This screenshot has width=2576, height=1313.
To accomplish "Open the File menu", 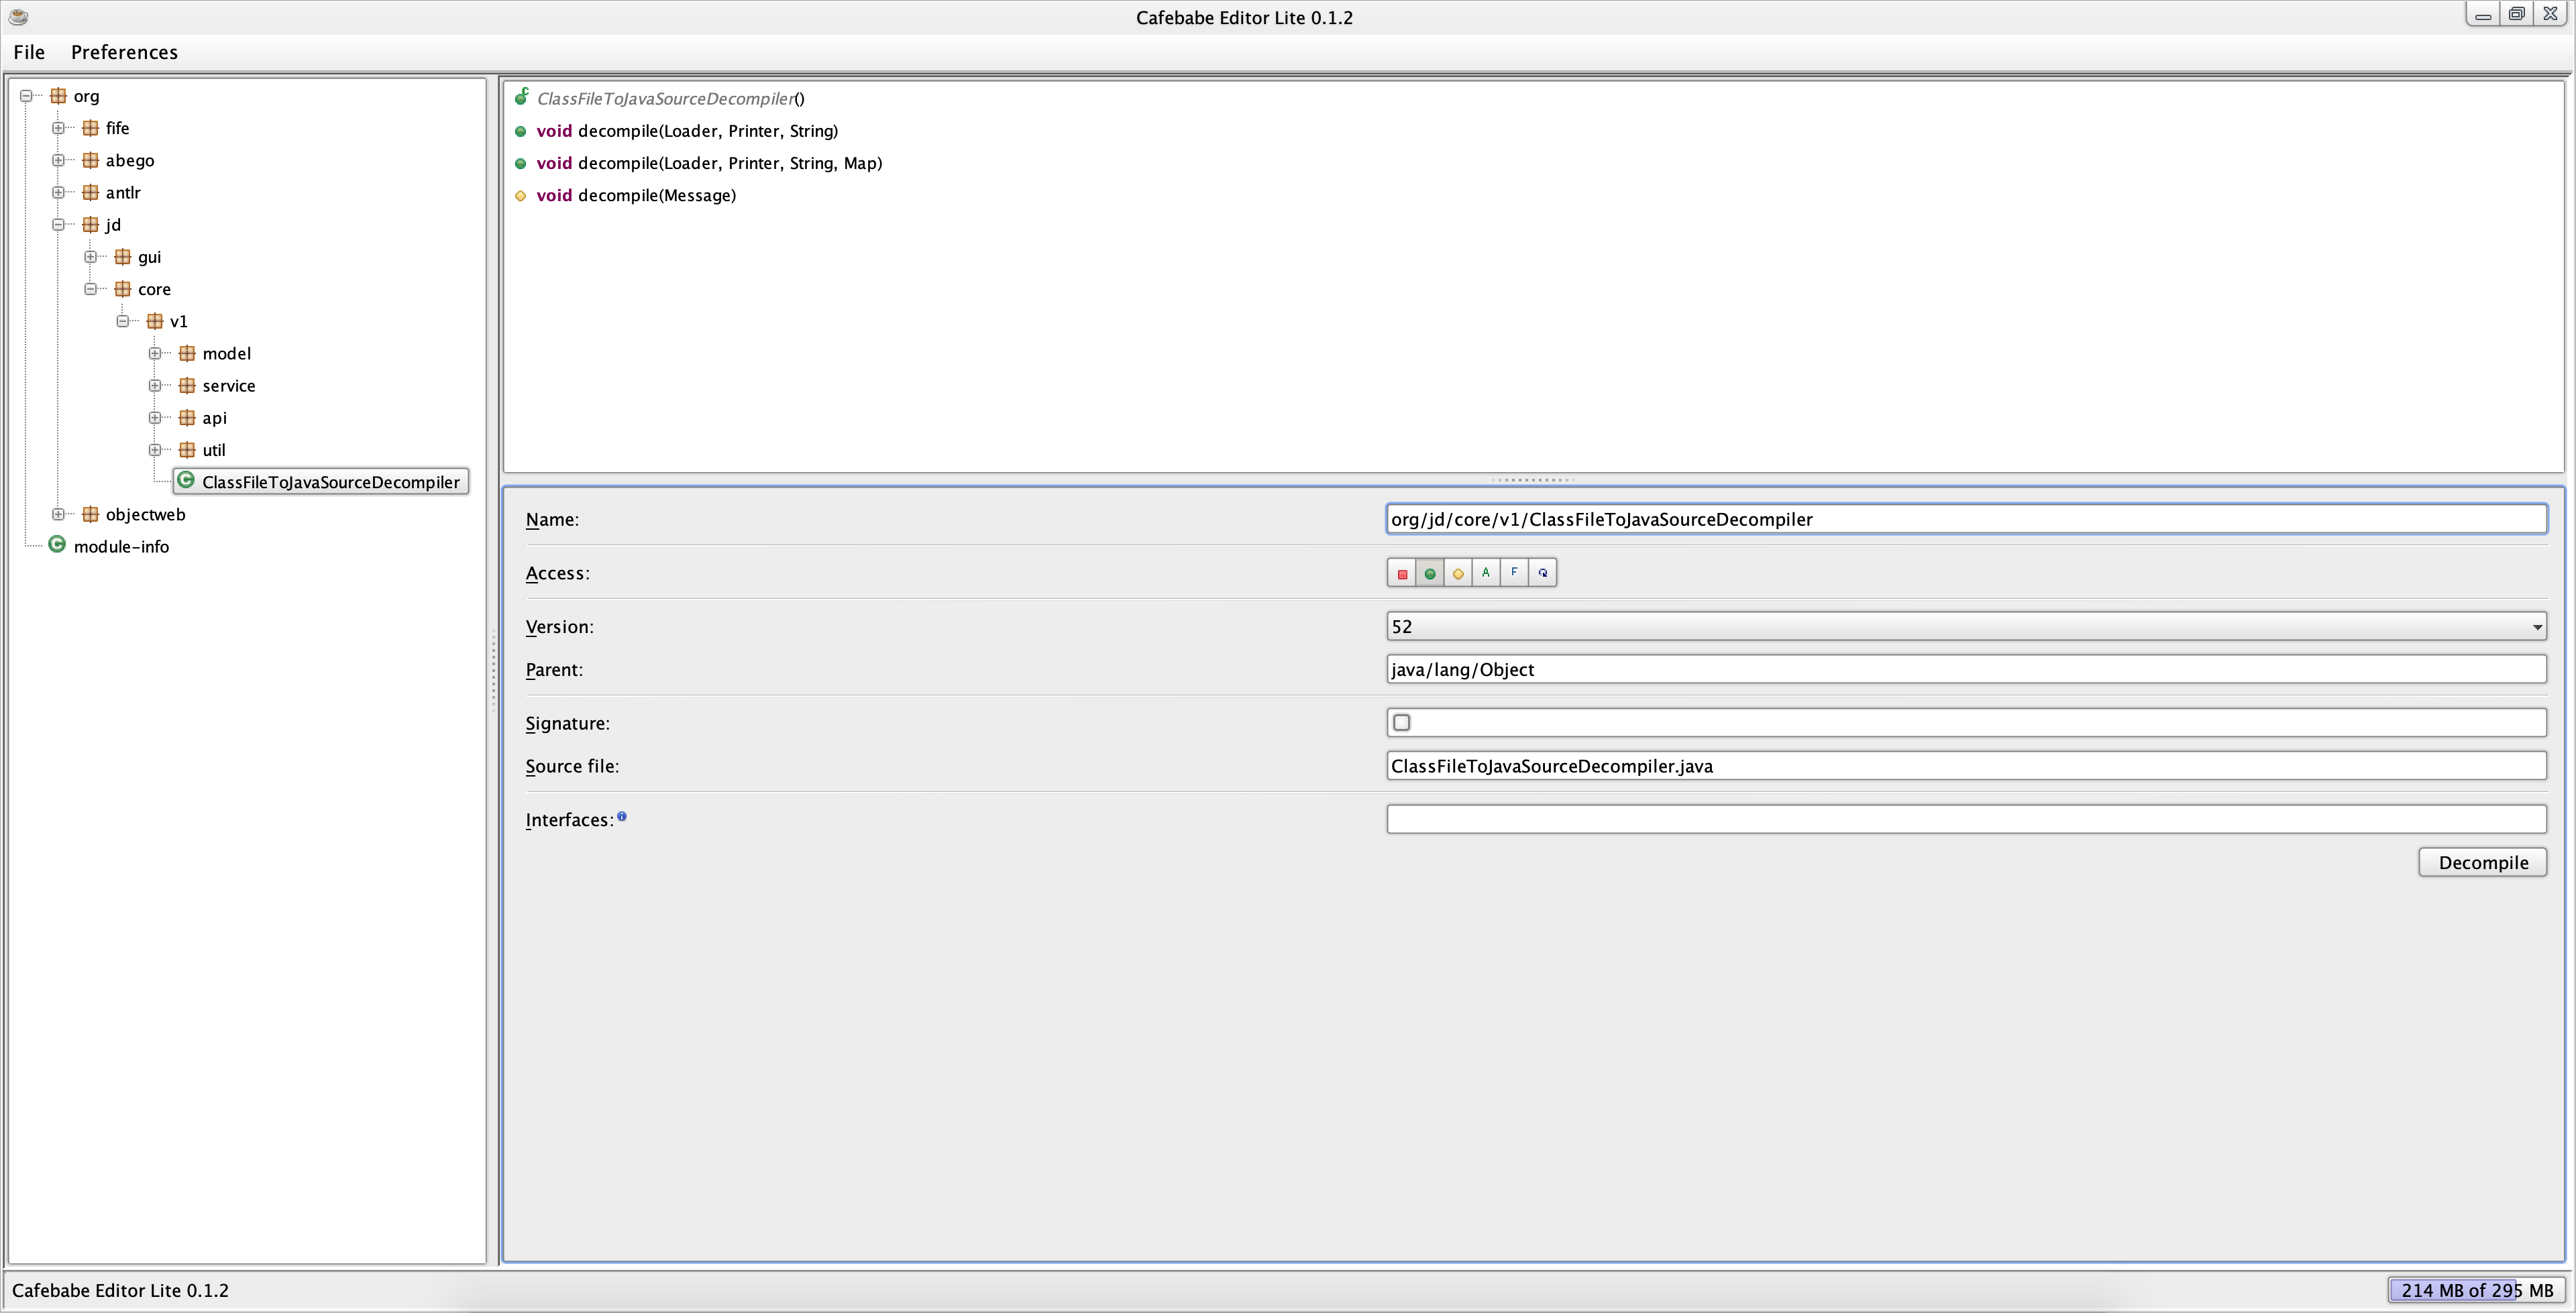I will (29, 52).
